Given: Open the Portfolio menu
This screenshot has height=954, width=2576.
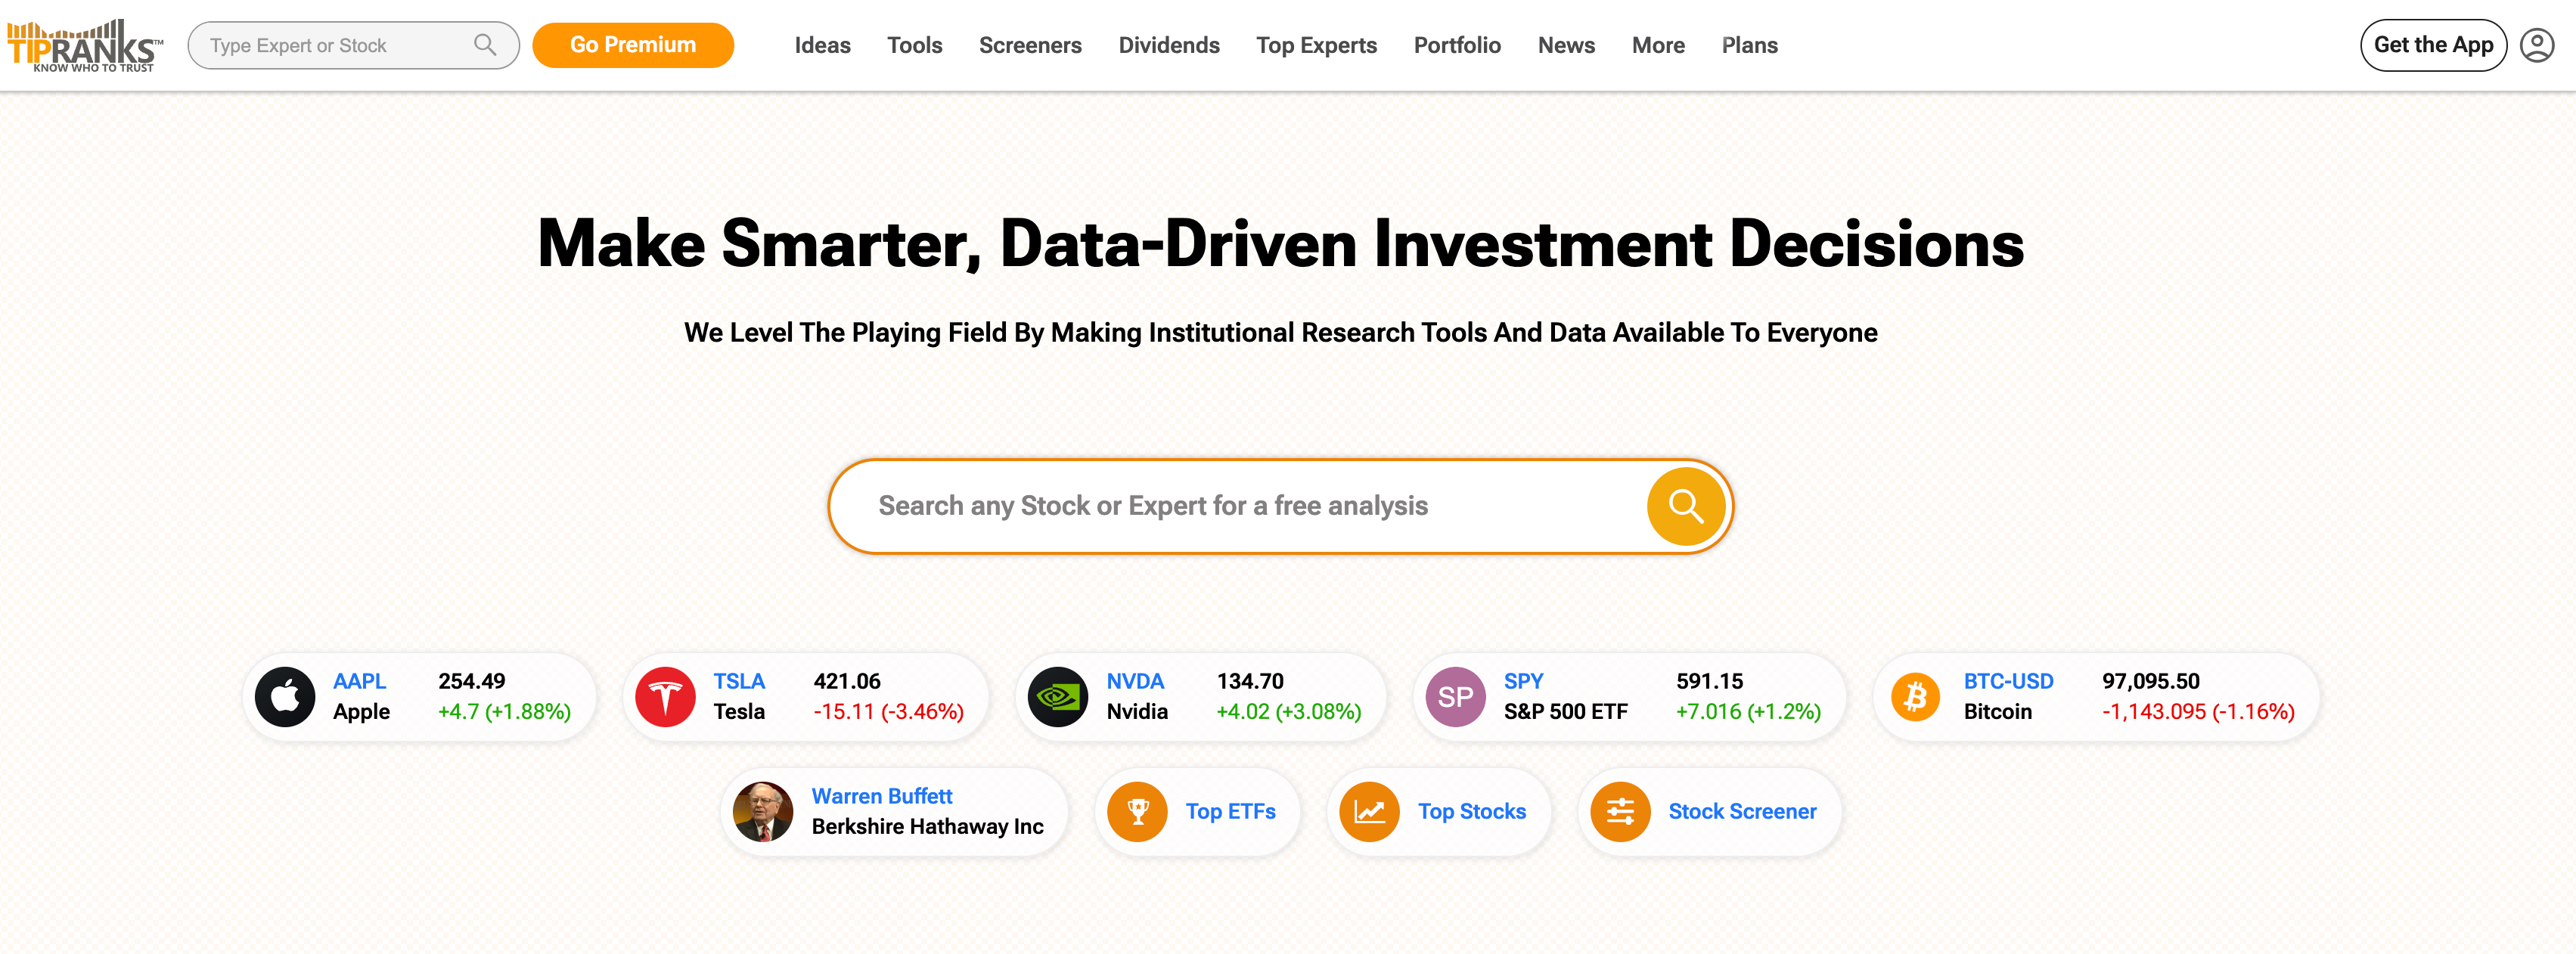Looking at the screenshot, I should pyautogui.click(x=1457, y=45).
